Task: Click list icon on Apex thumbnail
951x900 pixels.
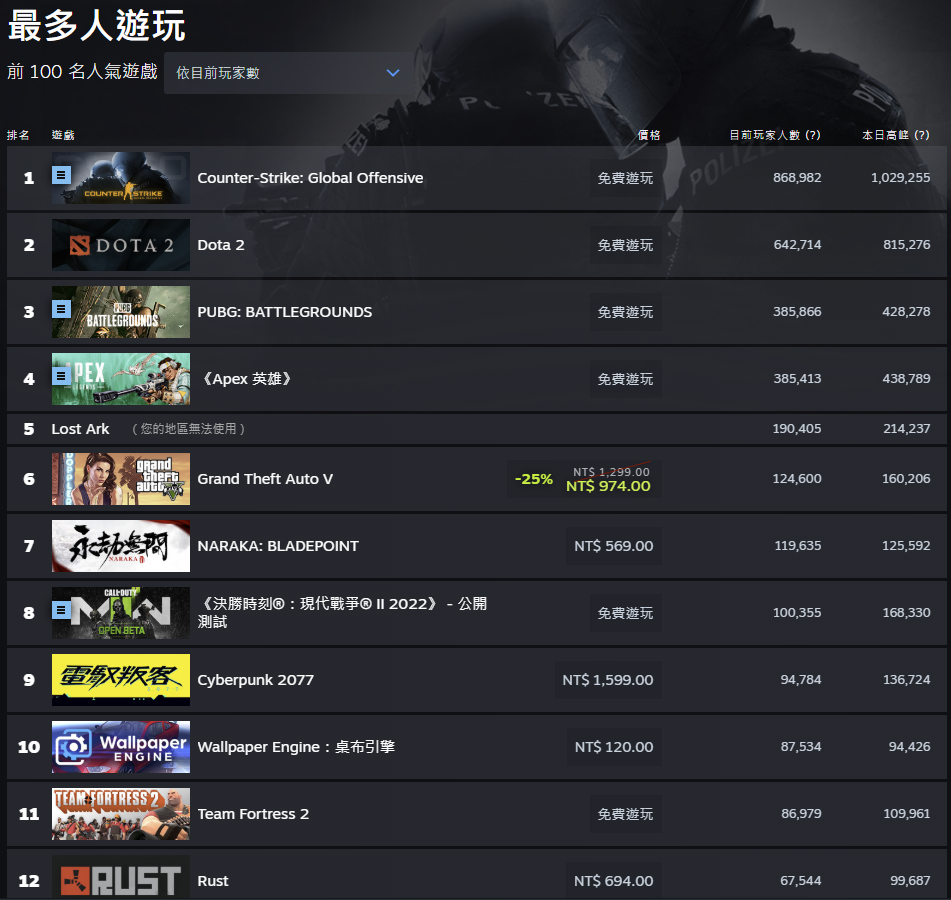Action: tap(61, 376)
